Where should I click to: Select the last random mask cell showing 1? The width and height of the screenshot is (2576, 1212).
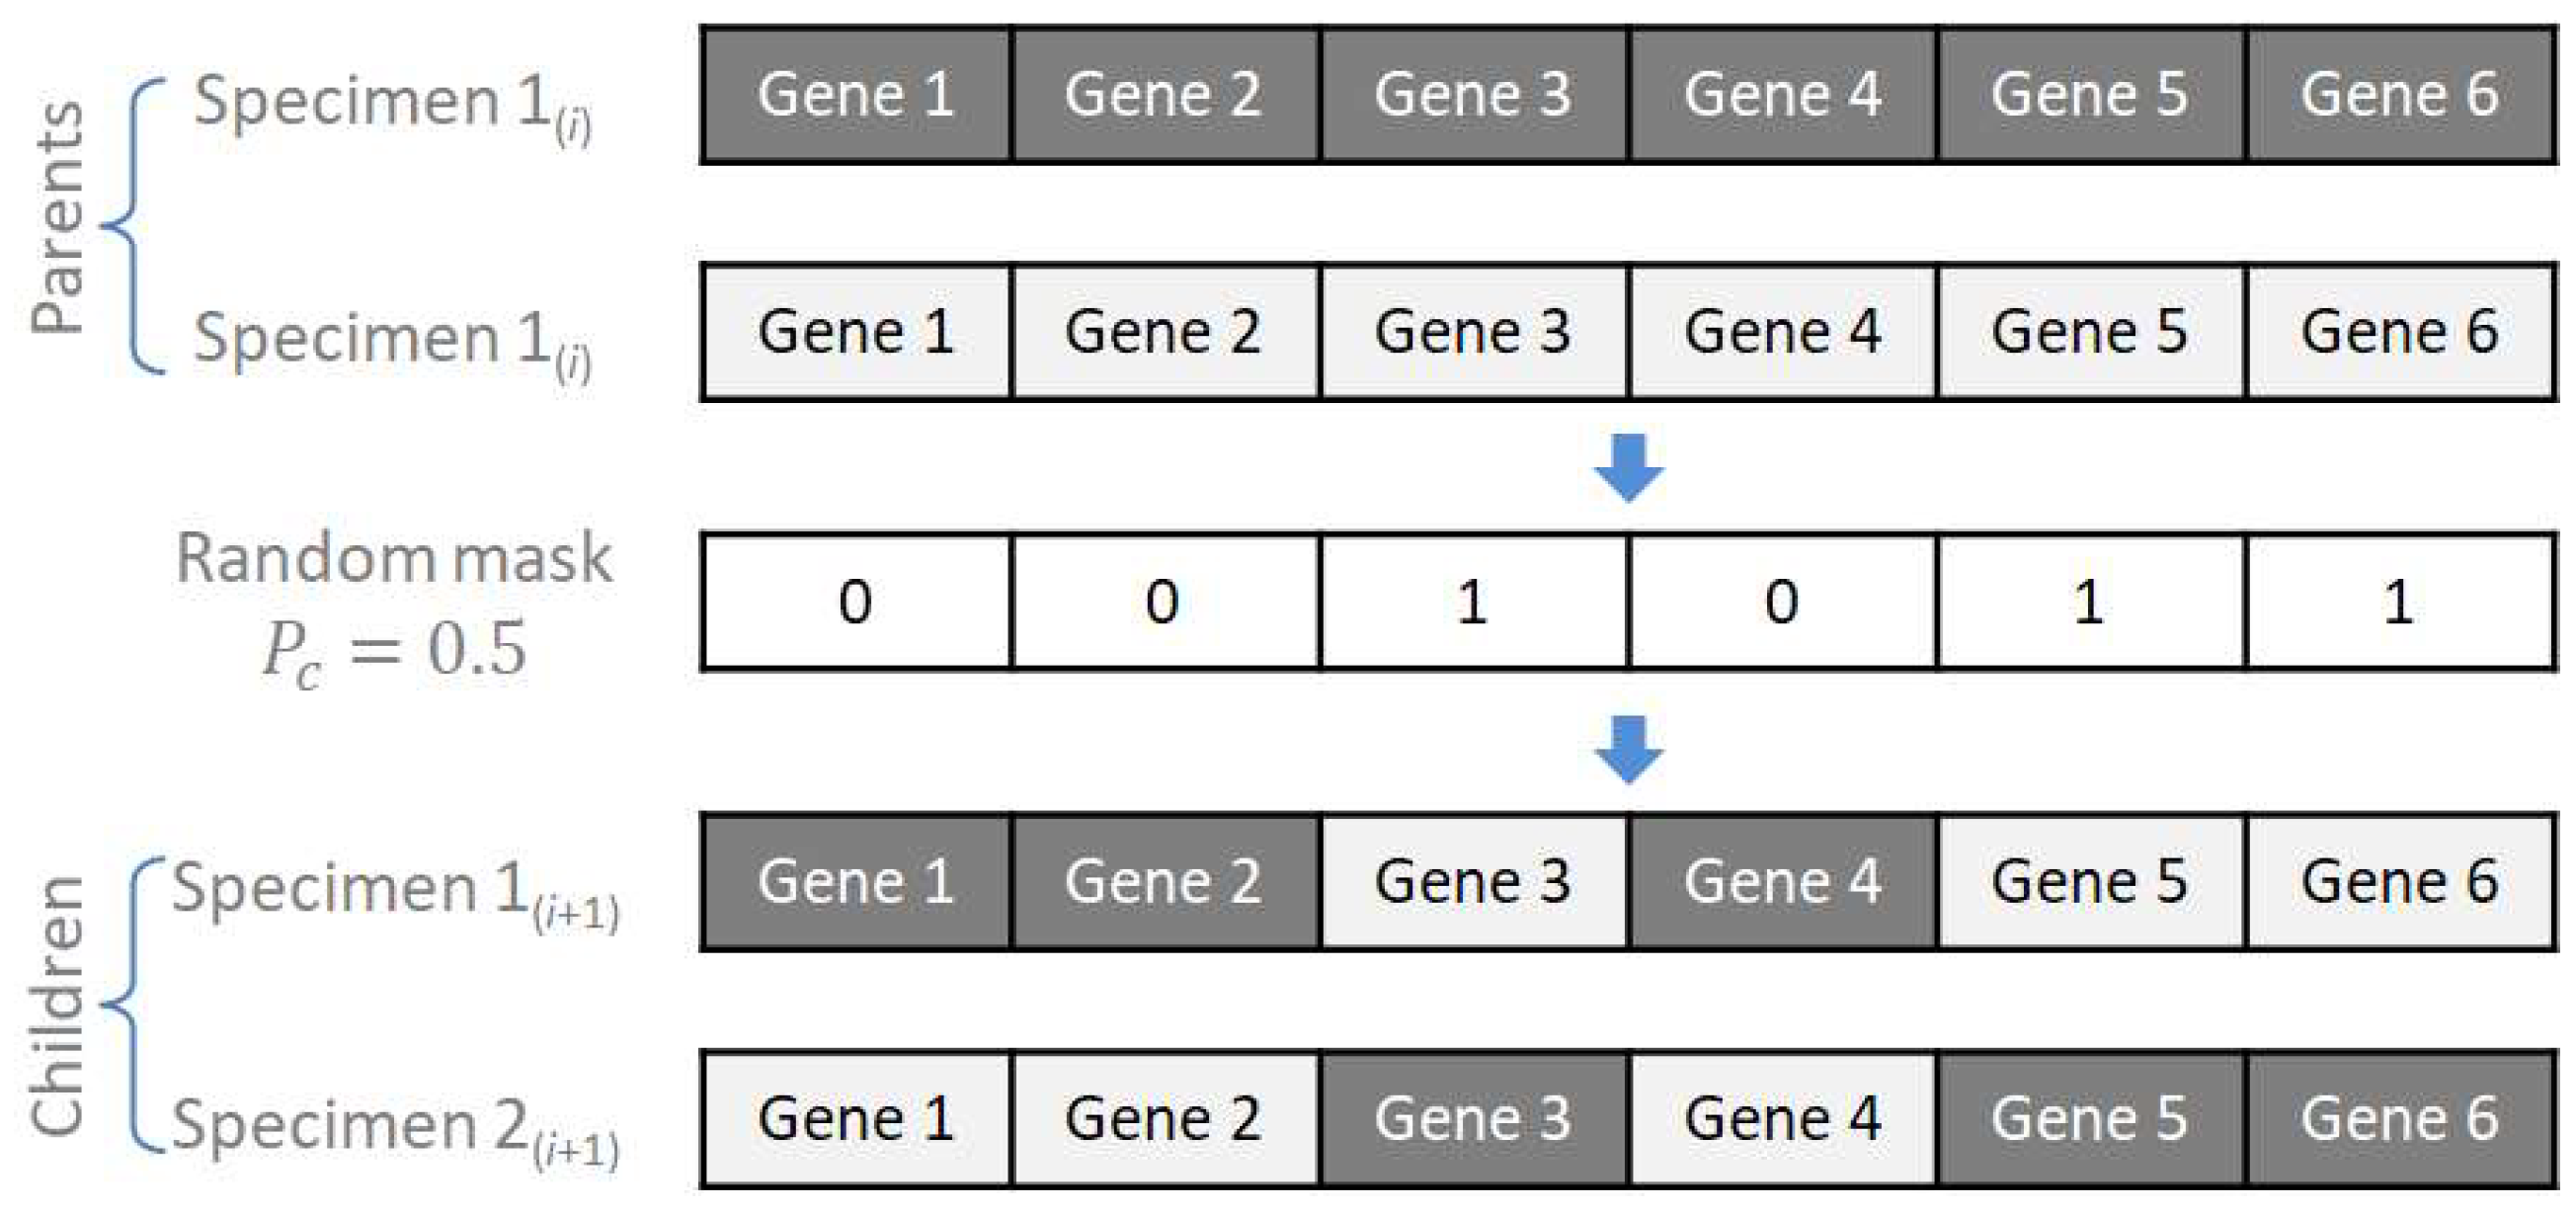point(2399,602)
